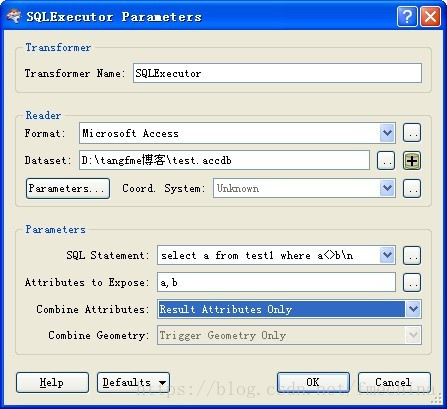The height and width of the screenshot is (409, 447).
Task: Open Attributes to Expose ellipsis button
Action: (x=412, y=283)
